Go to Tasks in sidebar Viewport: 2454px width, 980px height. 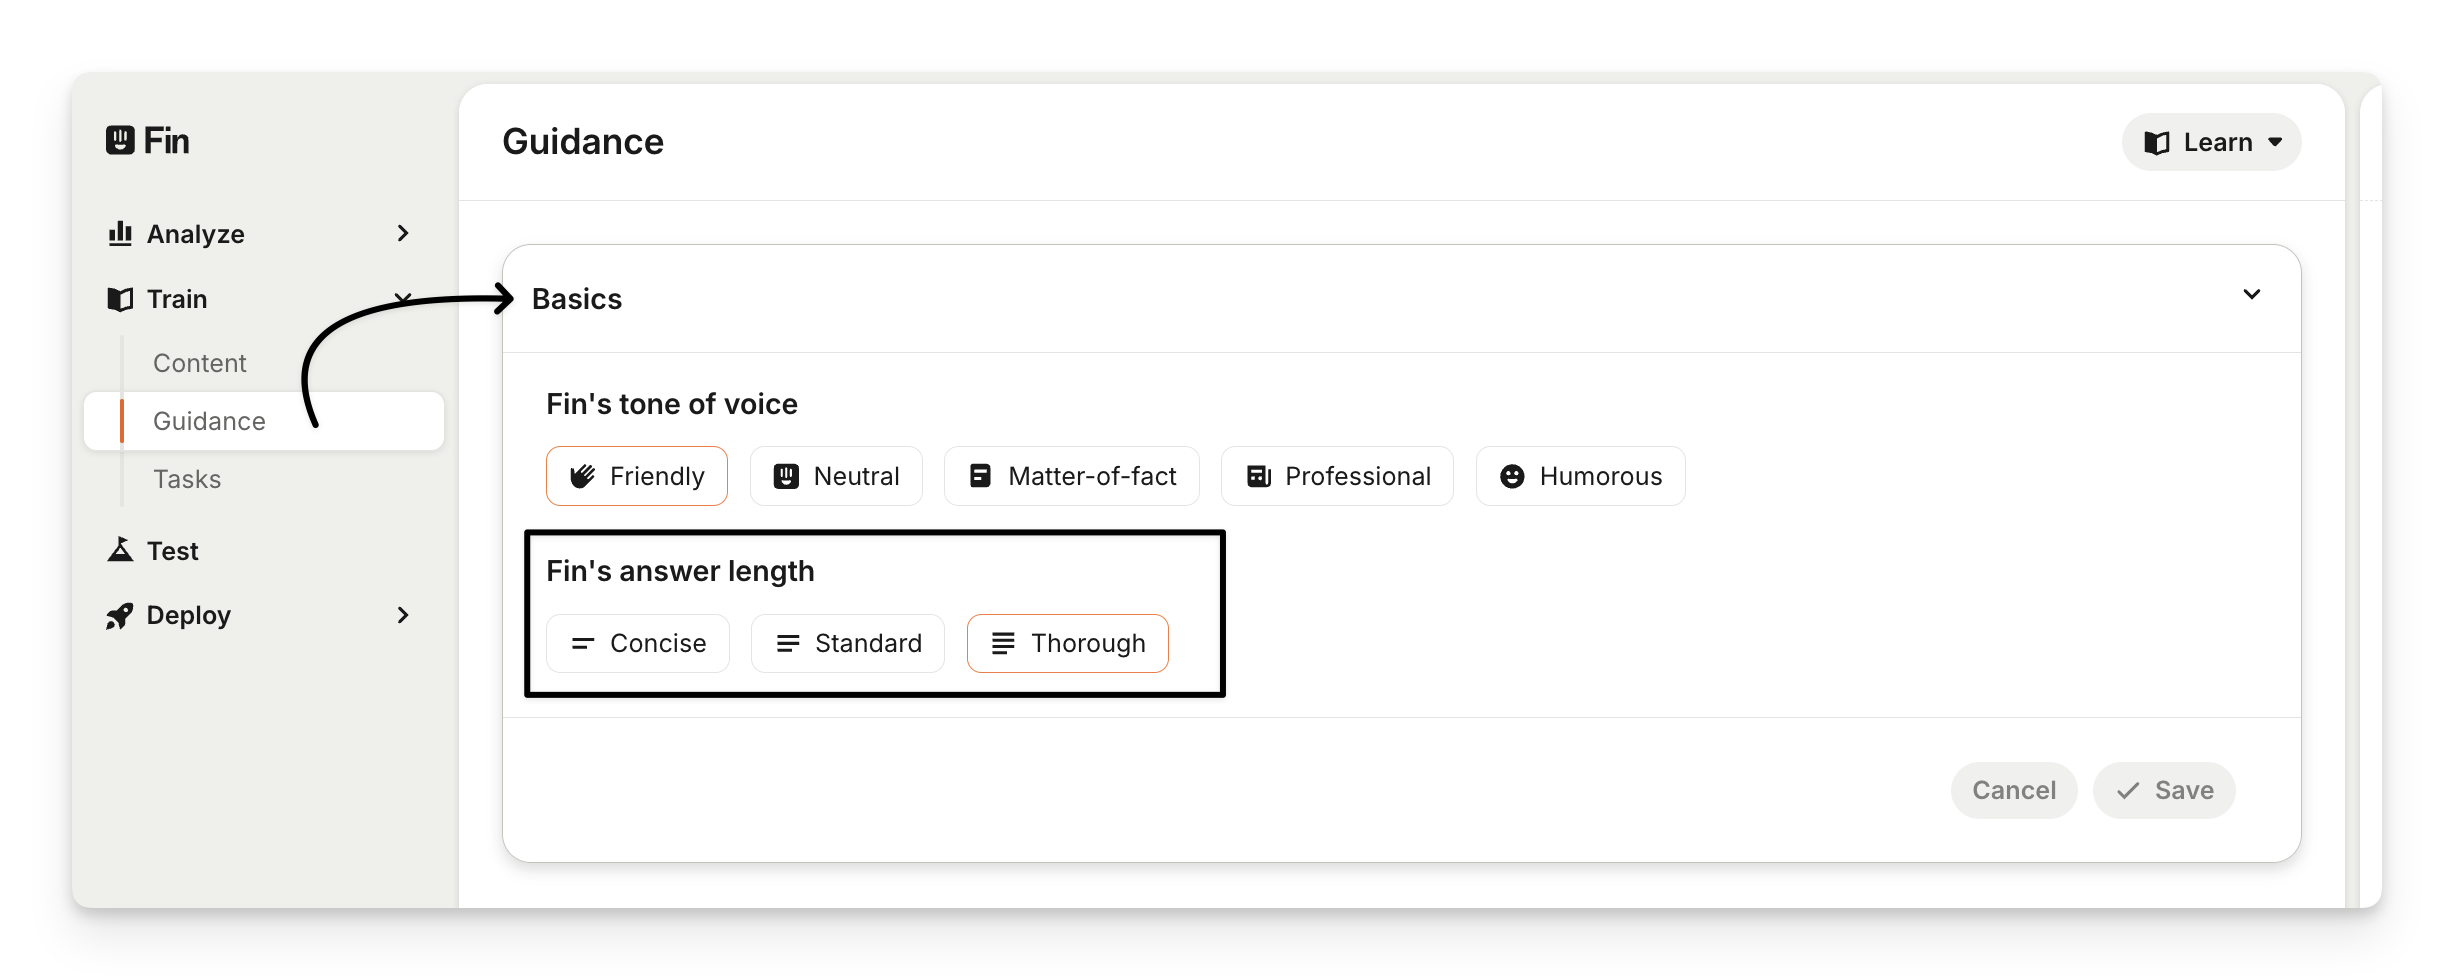coord(187,479)
